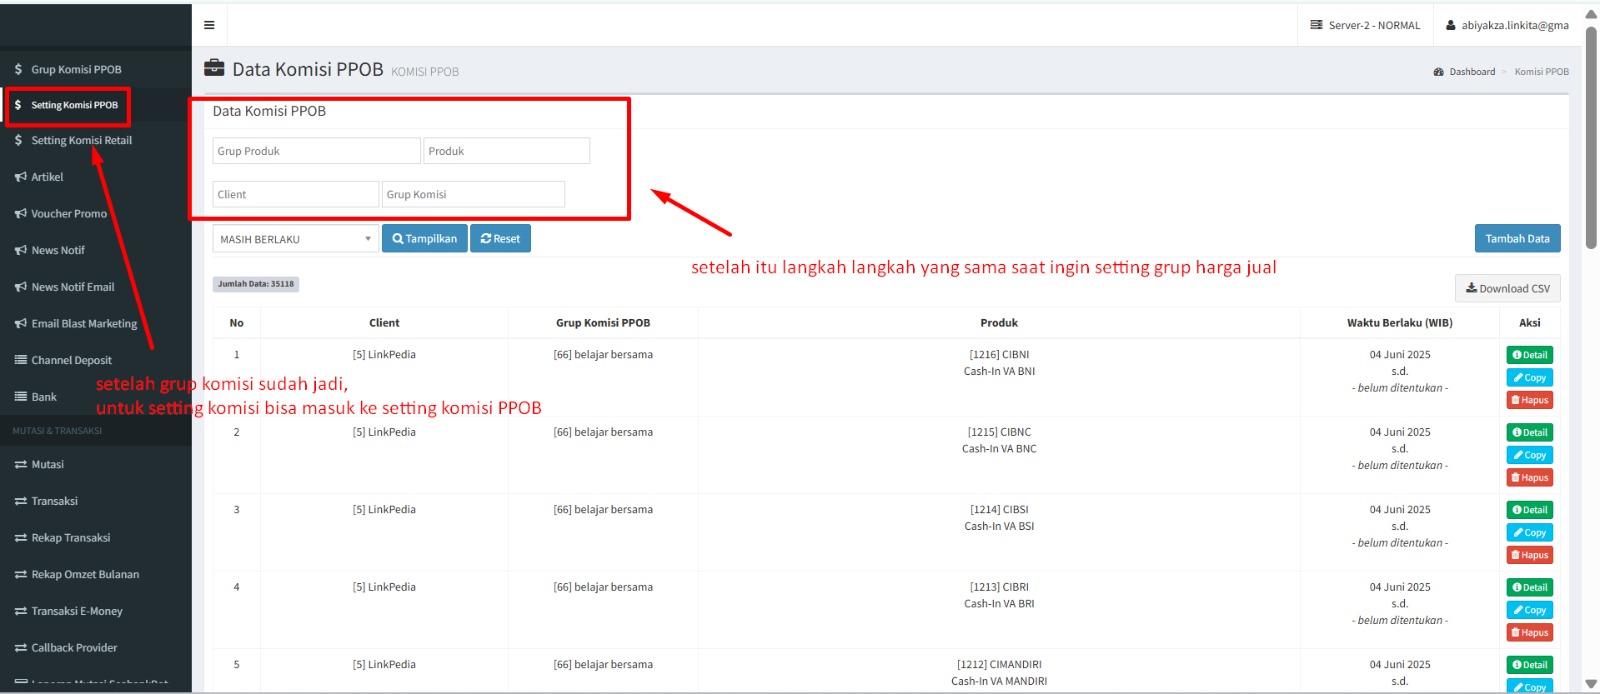Click the Produk filter field
The width and height of the screenshot is (1600, 694).
click(506, 151)
